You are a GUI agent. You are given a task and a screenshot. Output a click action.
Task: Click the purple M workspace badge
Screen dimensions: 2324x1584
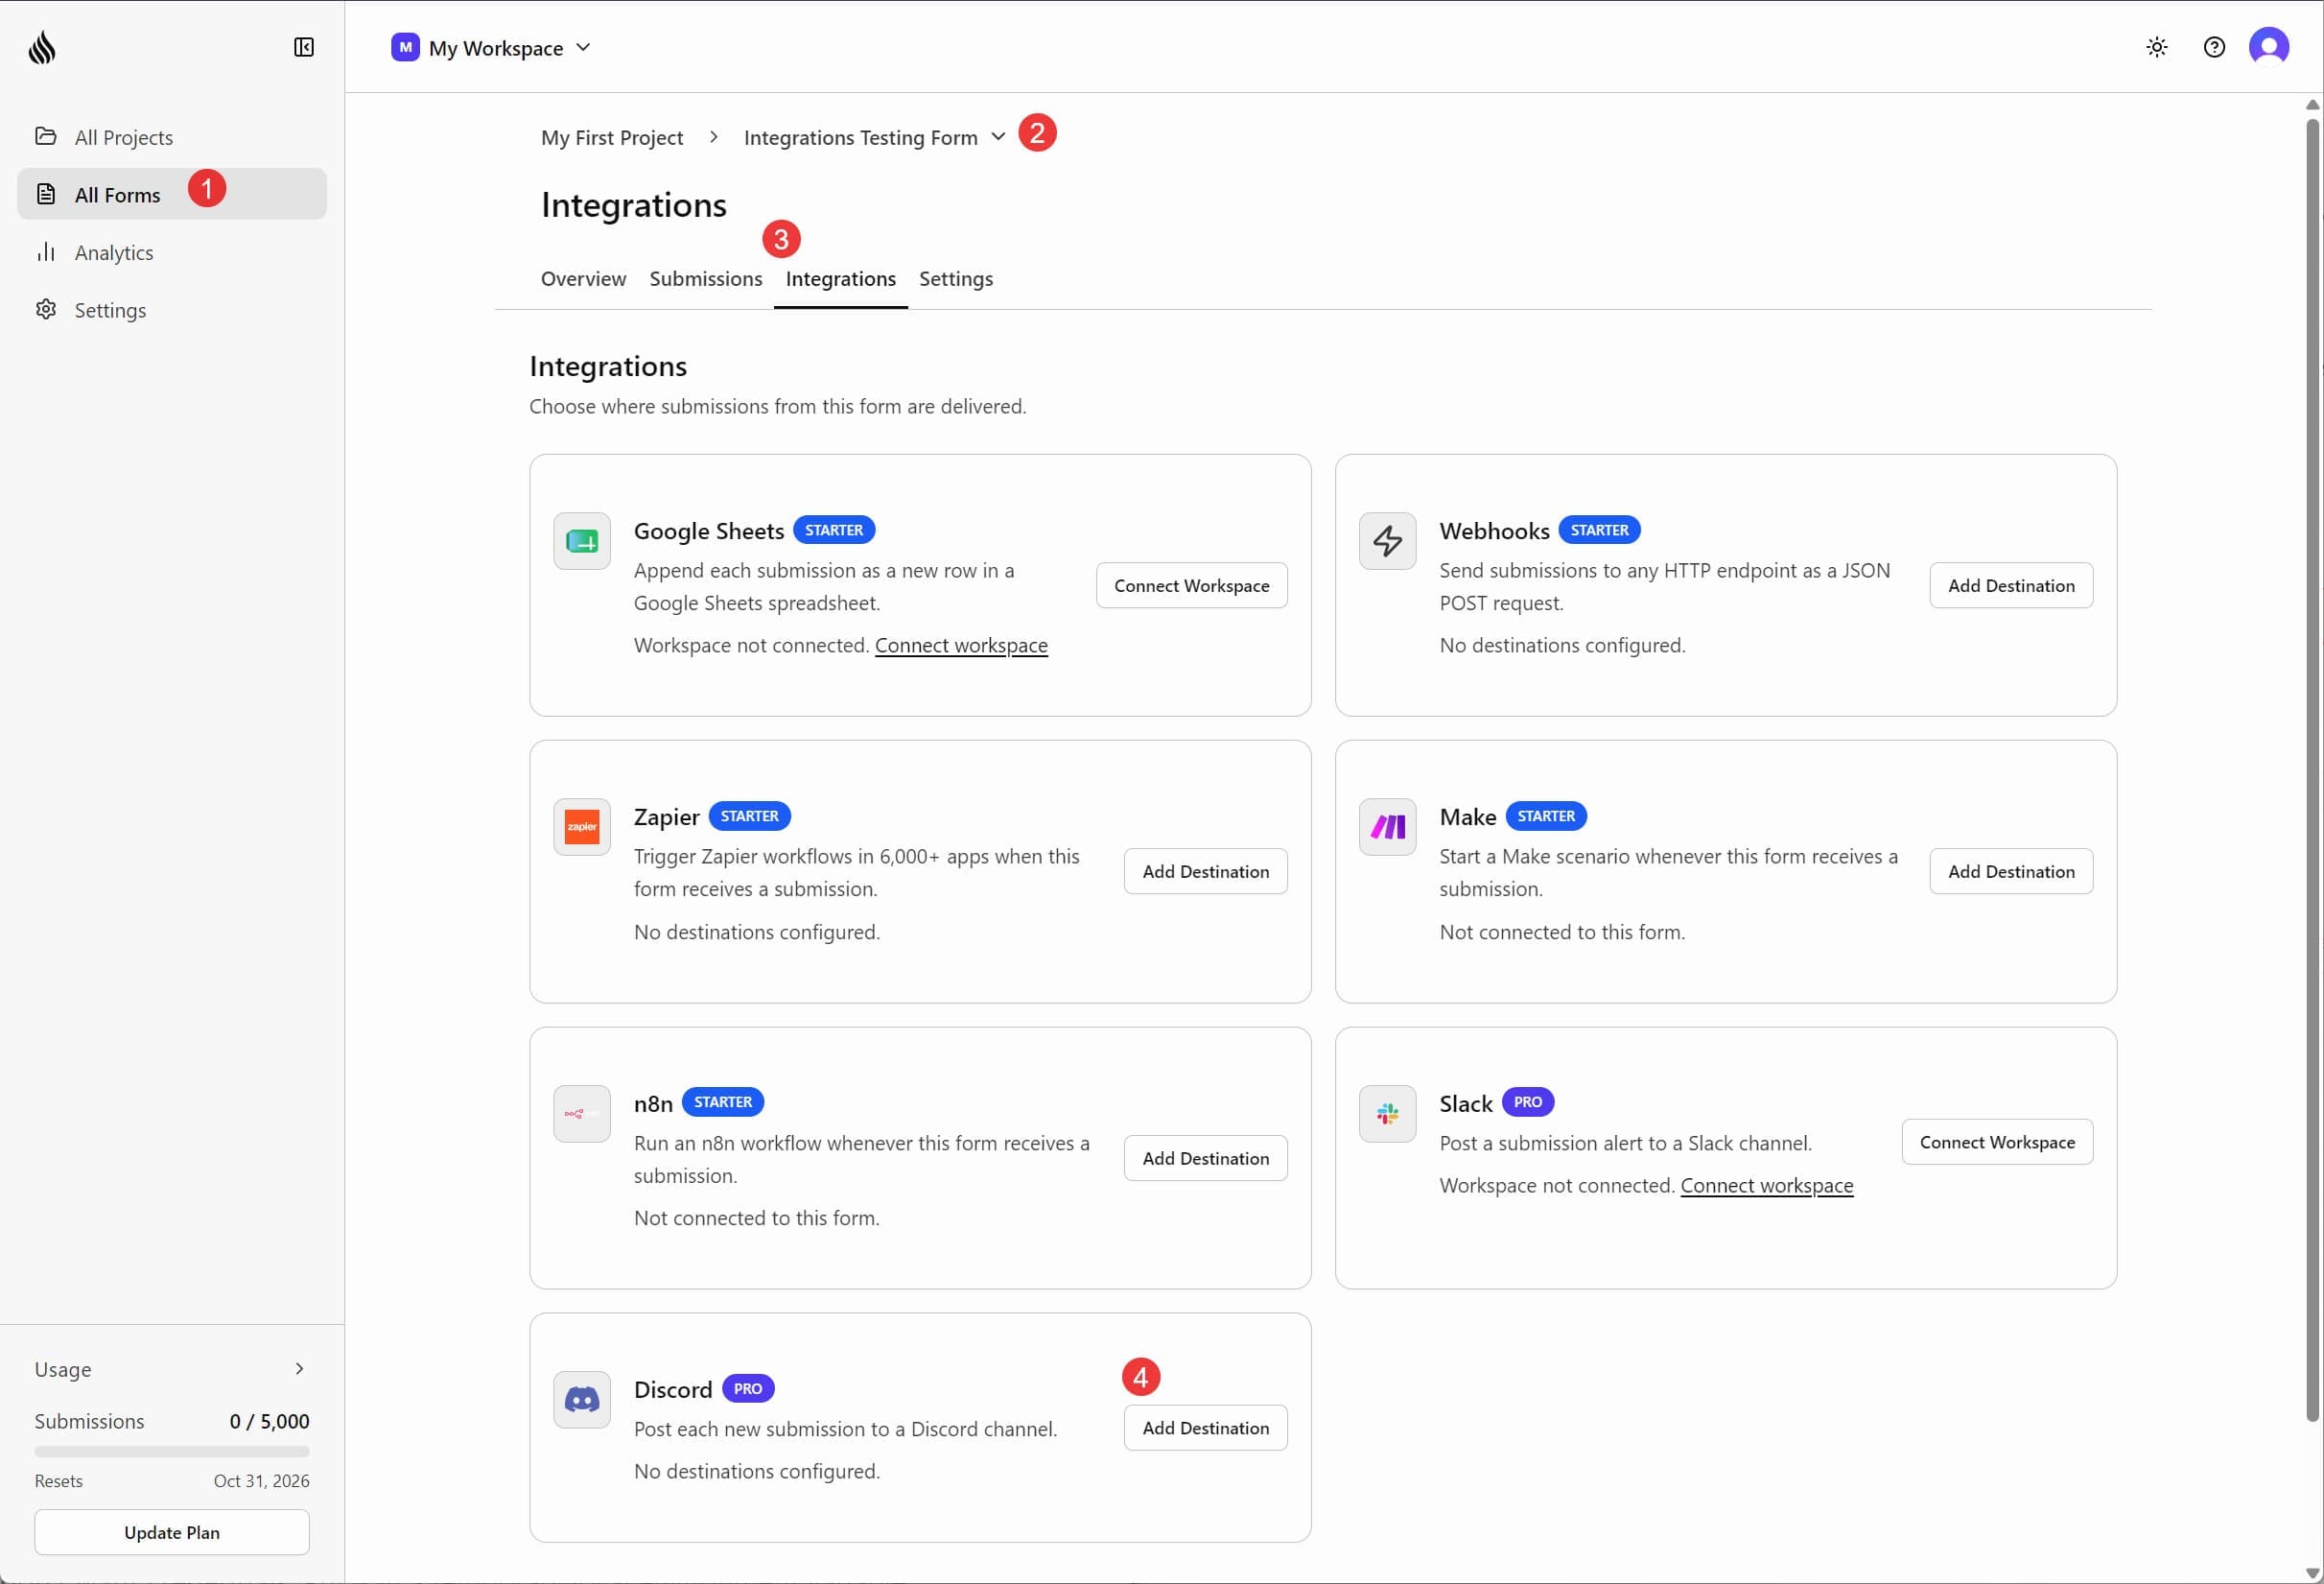pyautogui.click(x=405, y=47)
